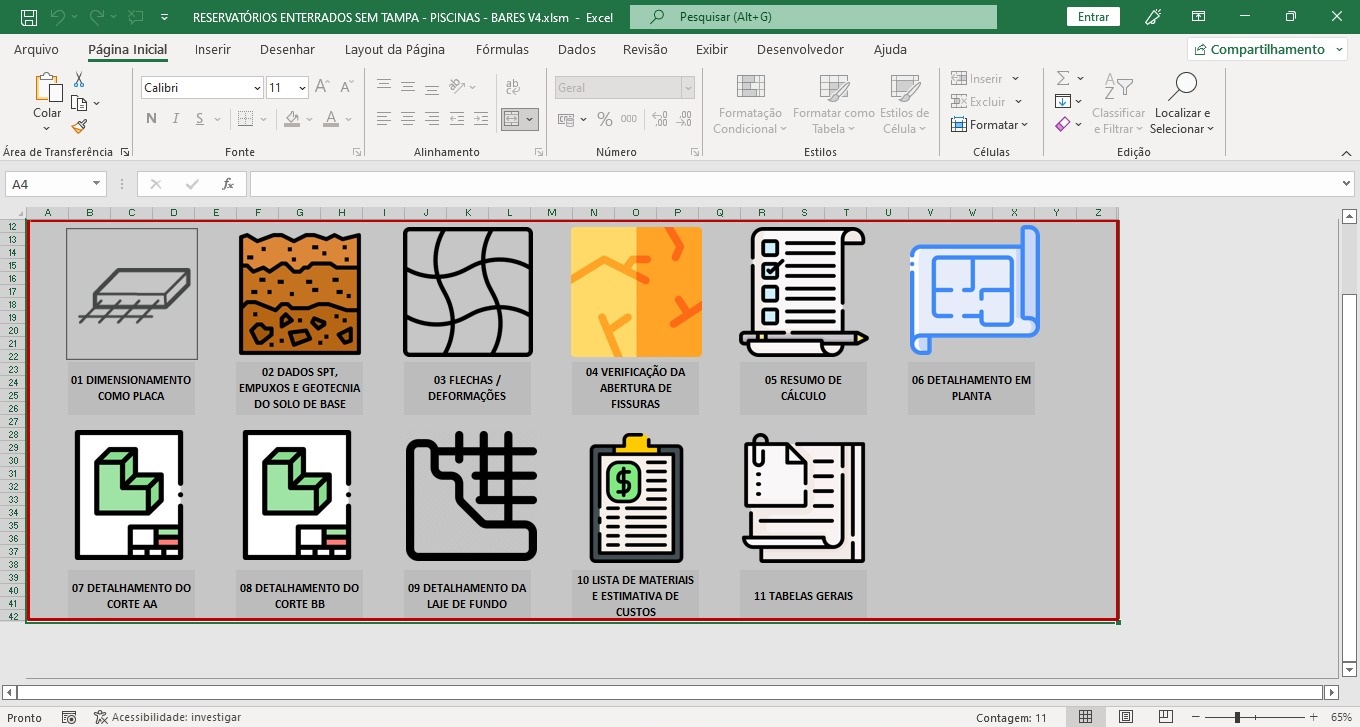The image size is (1360, 727).
Task: Click the Compartilhamento share button
Action: pyautogui.click(x=1266, y=49)
